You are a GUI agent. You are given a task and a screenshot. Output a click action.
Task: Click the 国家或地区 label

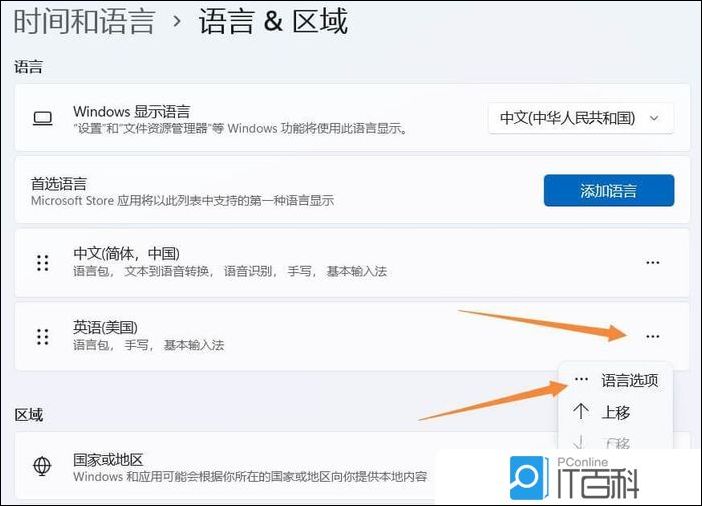tap(108, 459)
